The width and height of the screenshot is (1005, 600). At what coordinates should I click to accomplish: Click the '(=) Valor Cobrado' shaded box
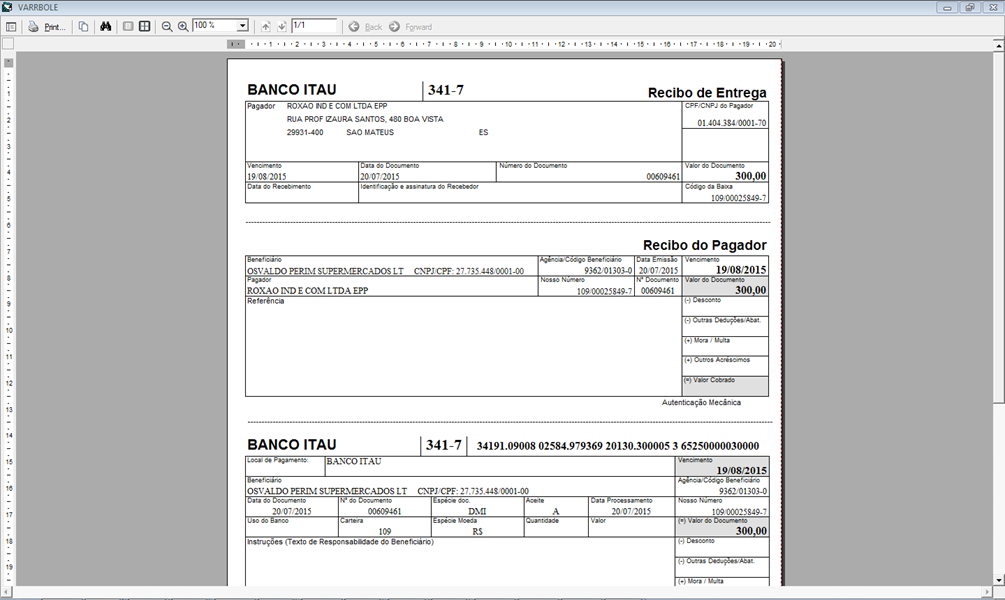pyautogui.click(x=725, y=386)
